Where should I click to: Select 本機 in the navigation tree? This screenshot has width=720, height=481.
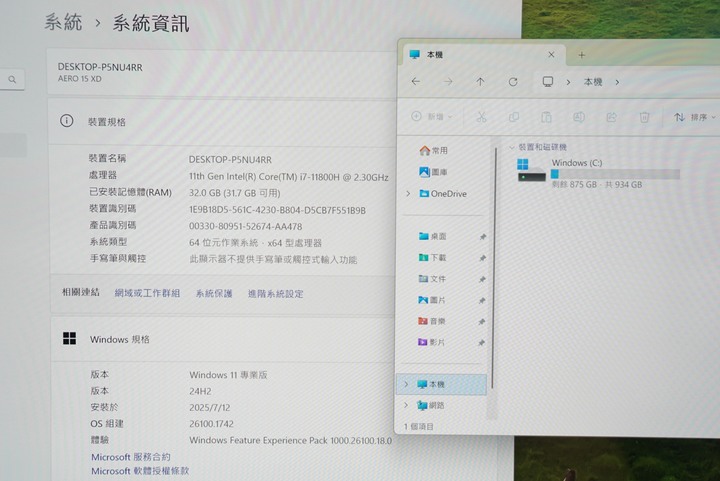pos(441,384)
